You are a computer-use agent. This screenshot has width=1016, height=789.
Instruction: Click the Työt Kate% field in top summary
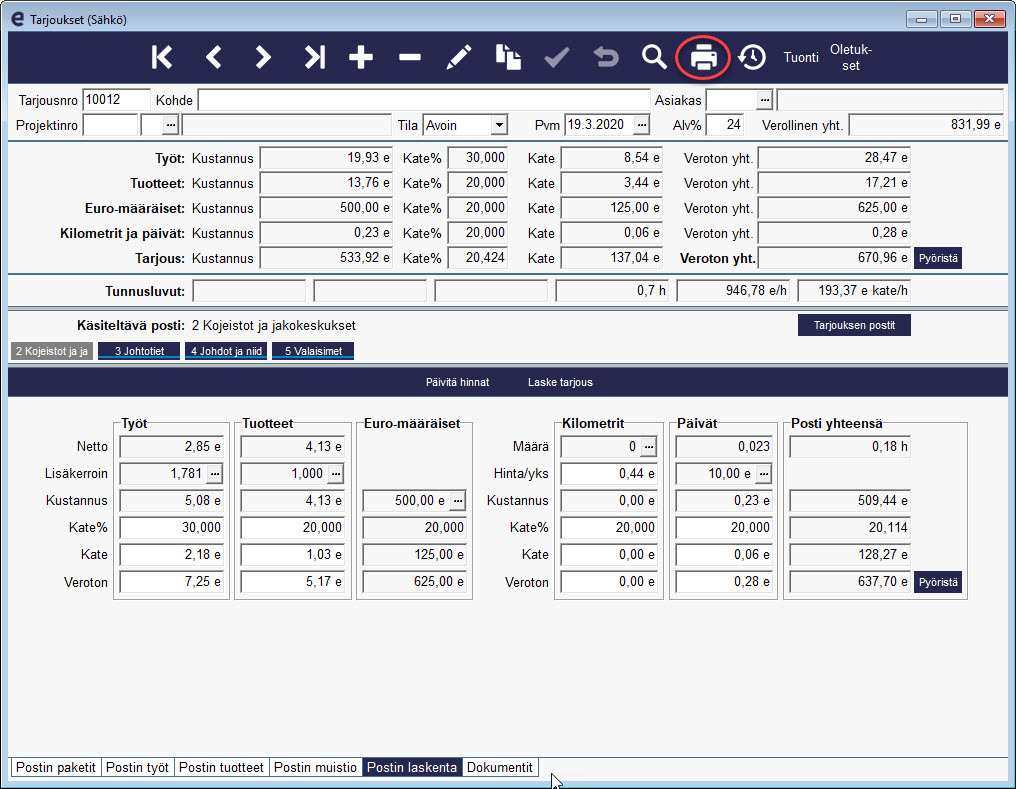478,158
